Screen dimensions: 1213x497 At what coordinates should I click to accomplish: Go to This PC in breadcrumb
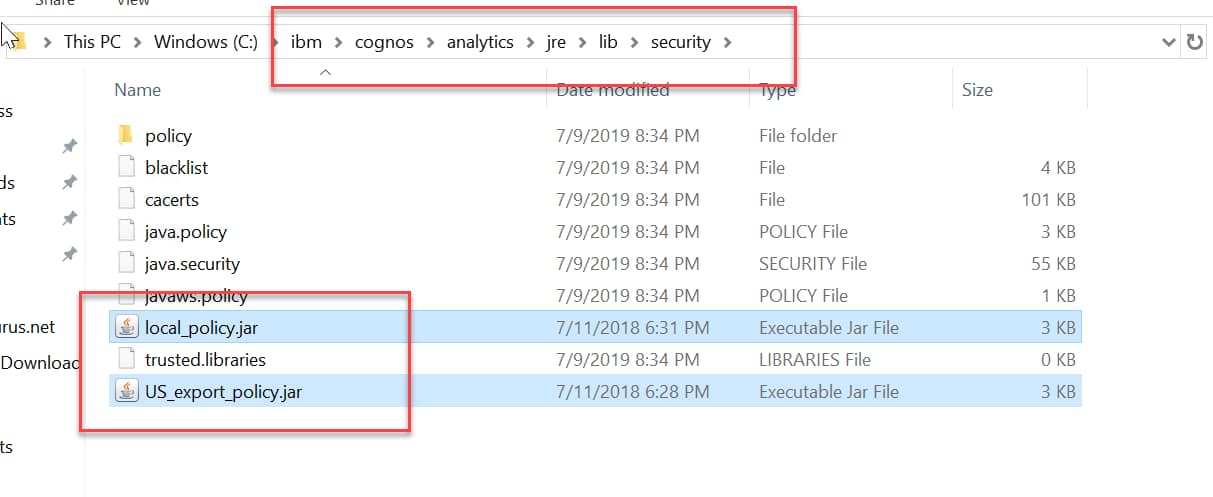tap(93, 42)
